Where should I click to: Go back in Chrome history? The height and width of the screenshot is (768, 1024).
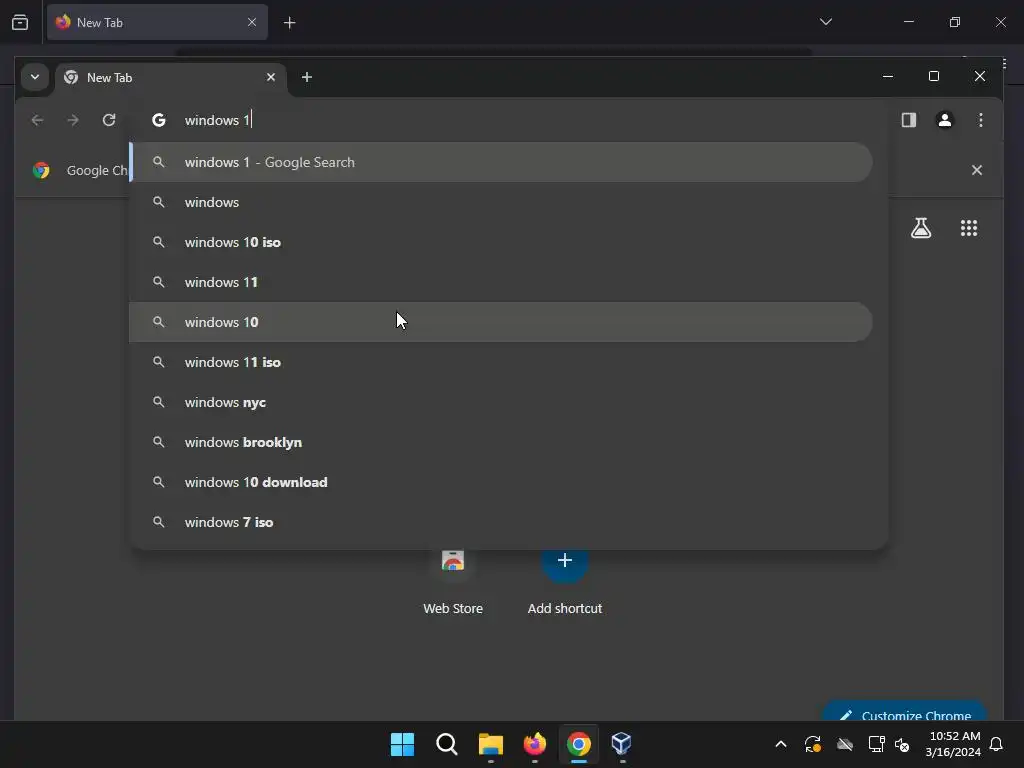tap(37, 120)
